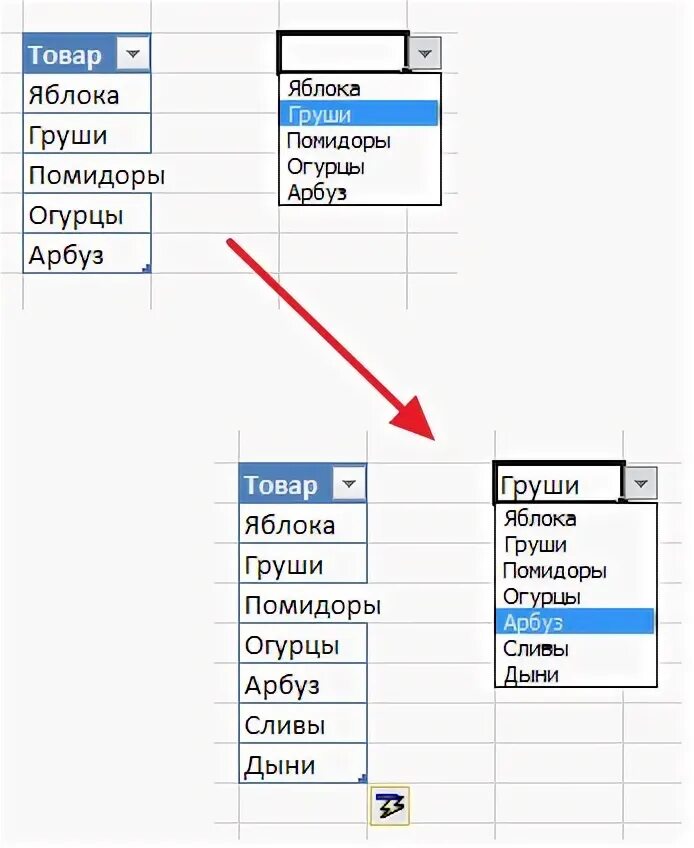
Task: Select the cell containing Груши with thick border
Action: (x=559, y=482)
